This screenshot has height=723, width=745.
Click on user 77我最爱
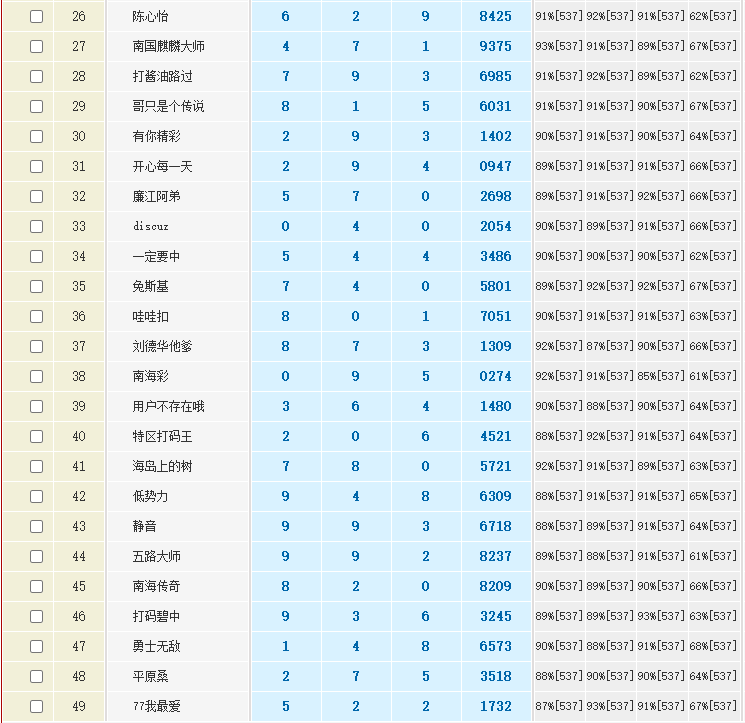tap(156, 707)
